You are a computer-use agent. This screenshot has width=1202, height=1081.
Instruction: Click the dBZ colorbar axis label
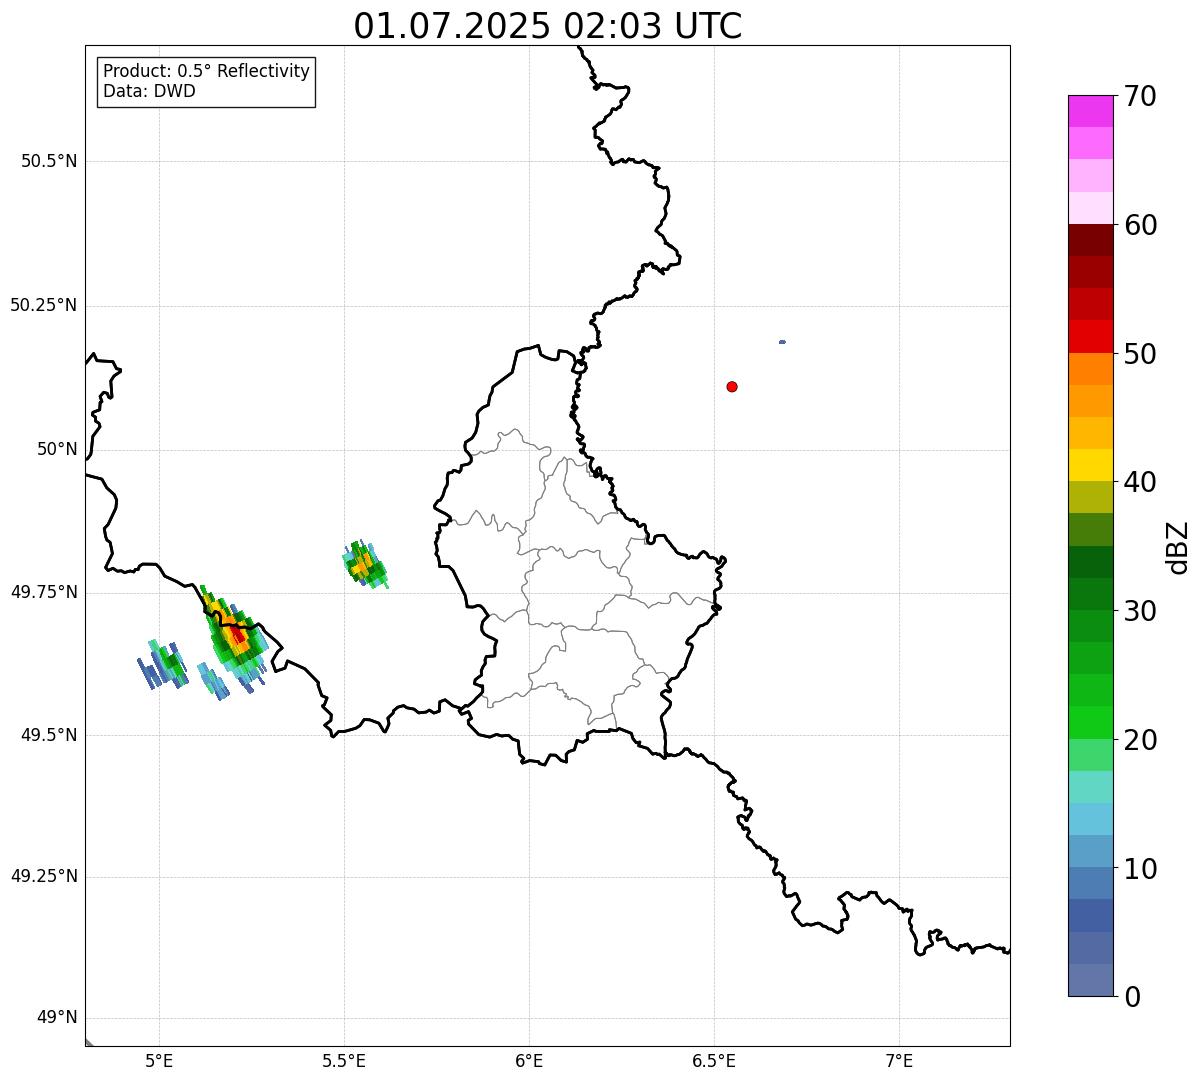point(1178,547)
